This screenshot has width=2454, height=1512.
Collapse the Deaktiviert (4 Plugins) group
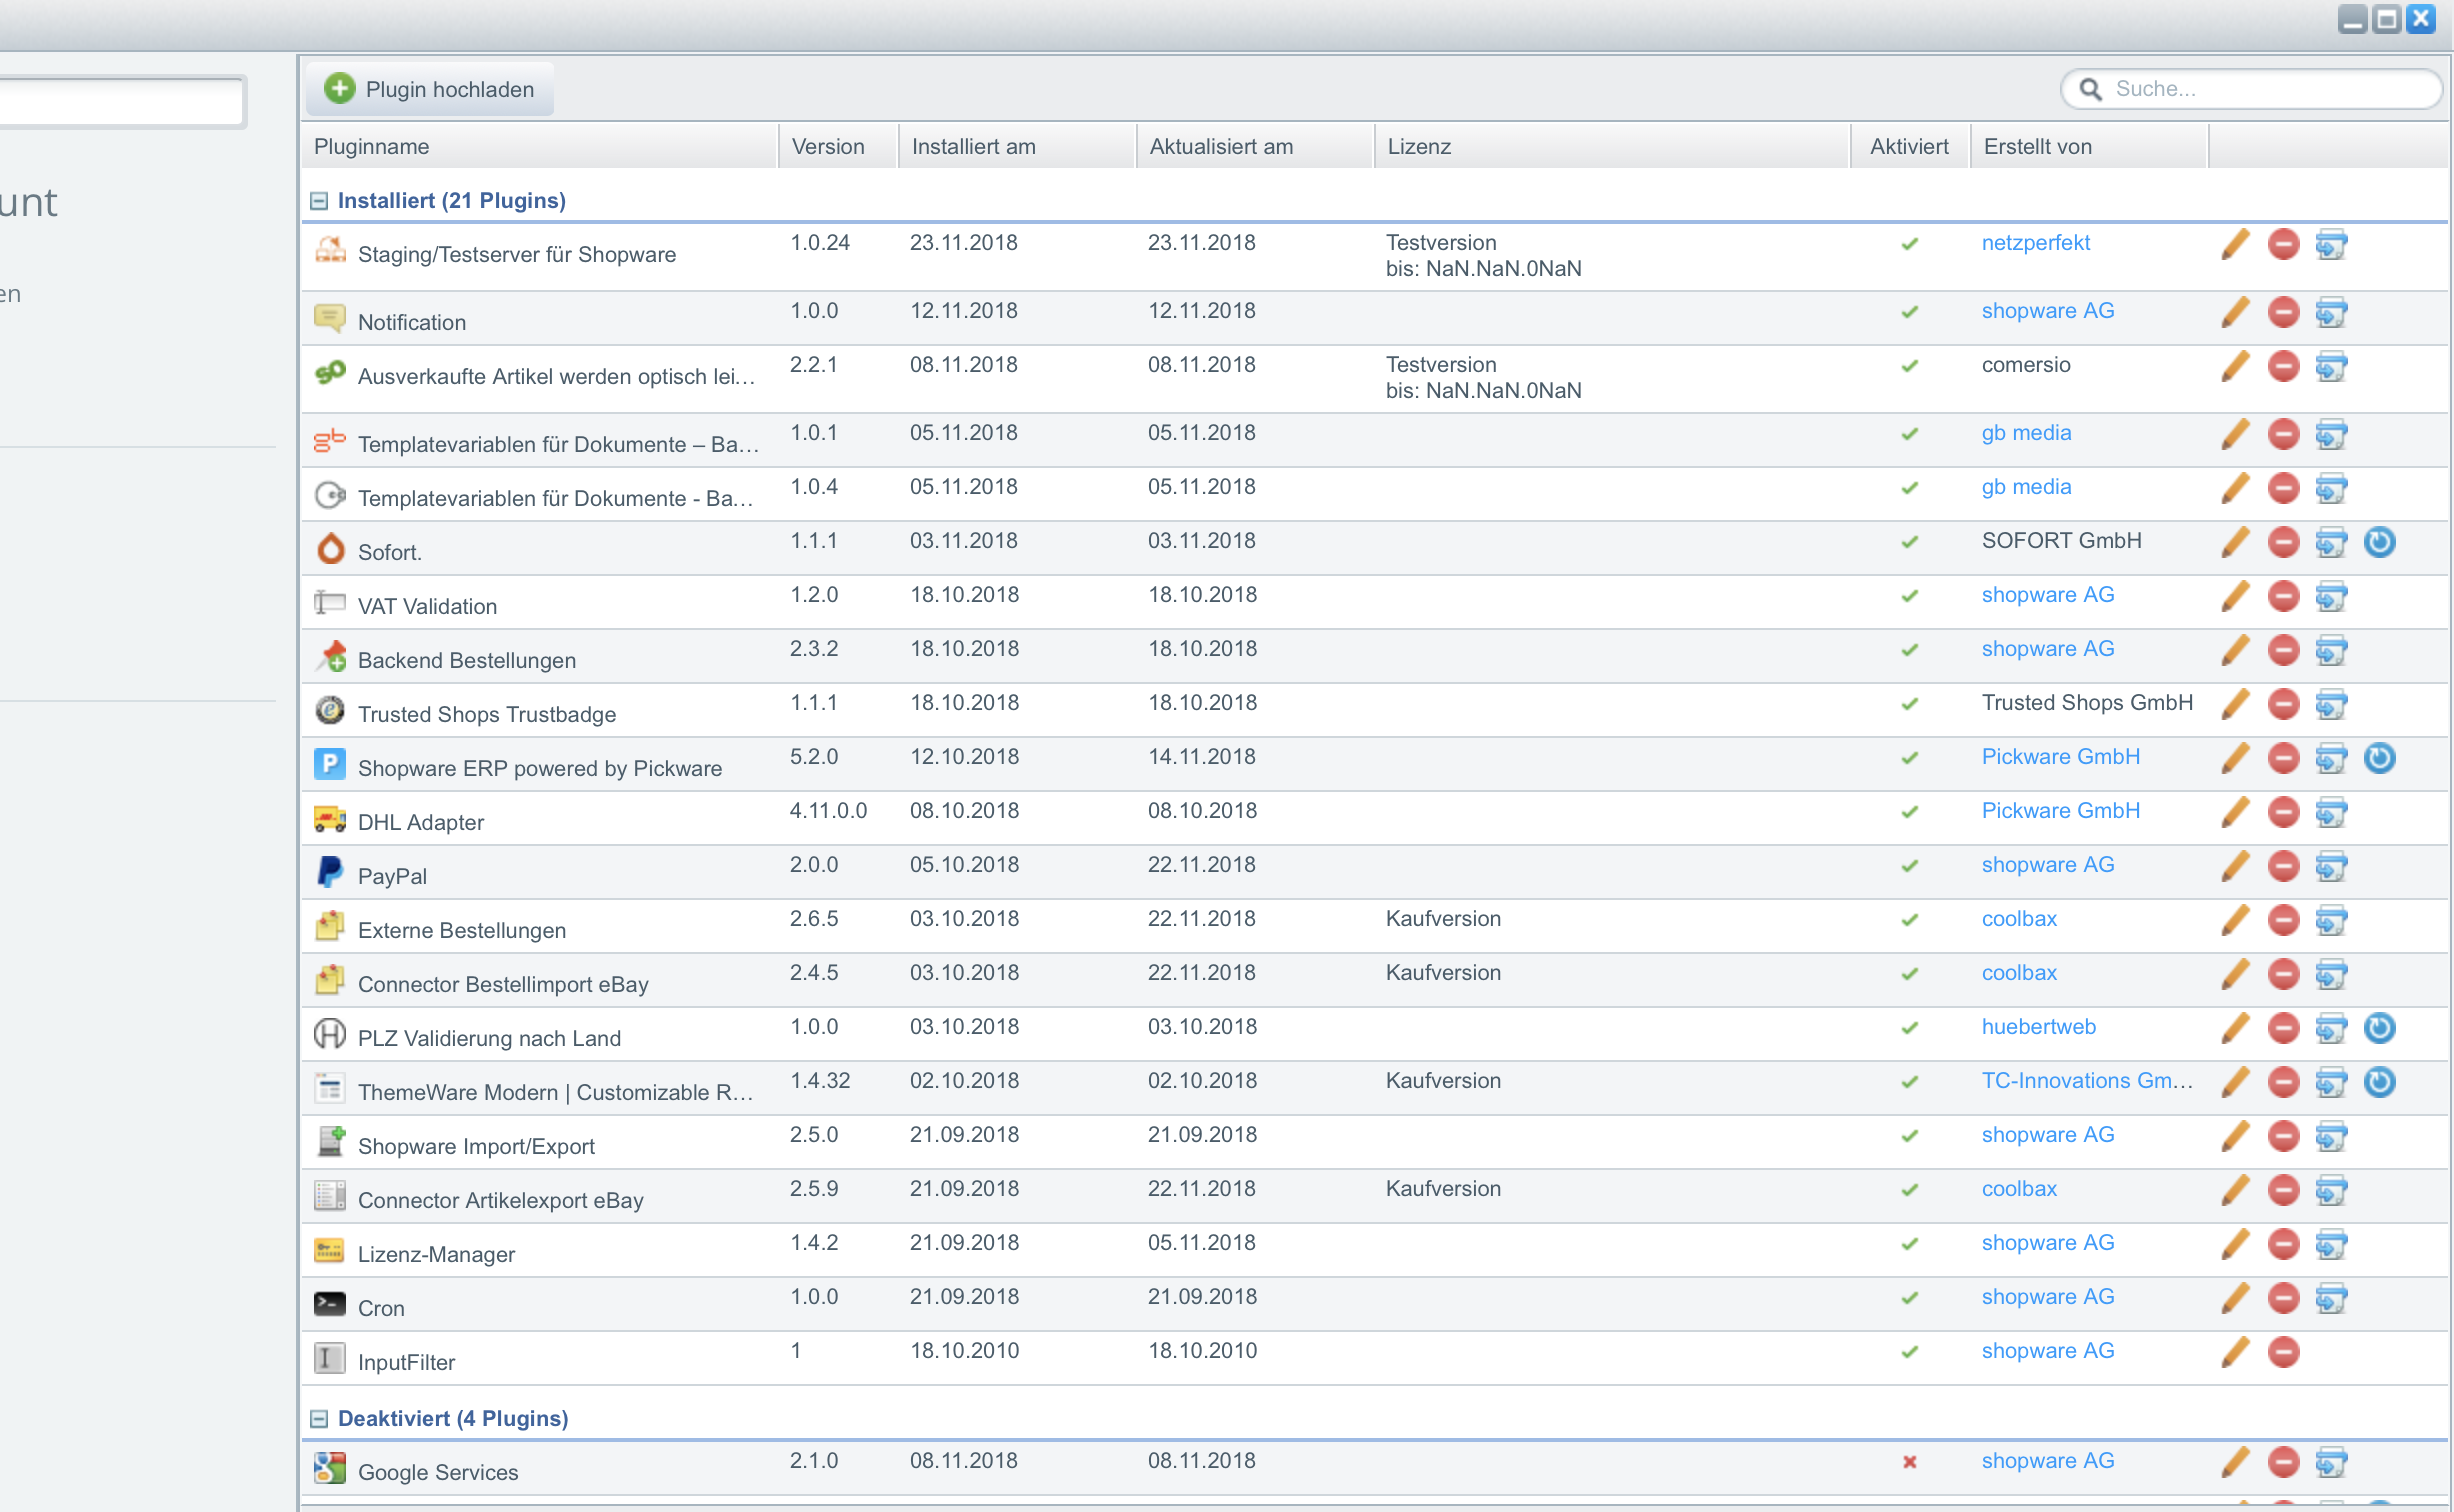click(x=319, y=1419)
